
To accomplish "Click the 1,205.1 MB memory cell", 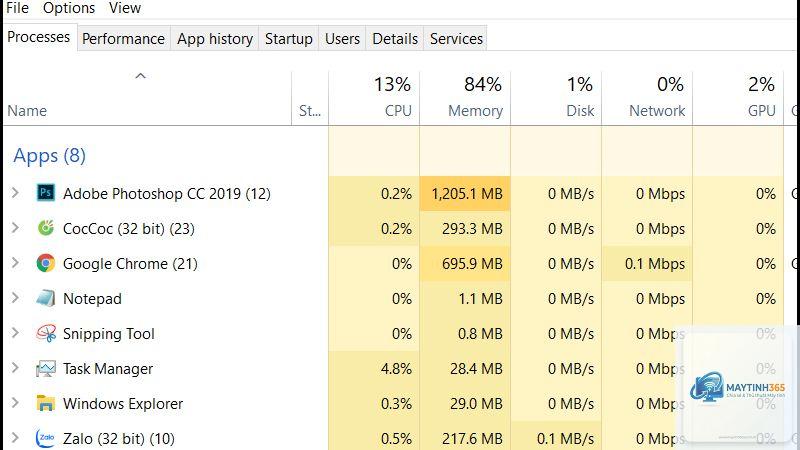I will coord(465,193).
